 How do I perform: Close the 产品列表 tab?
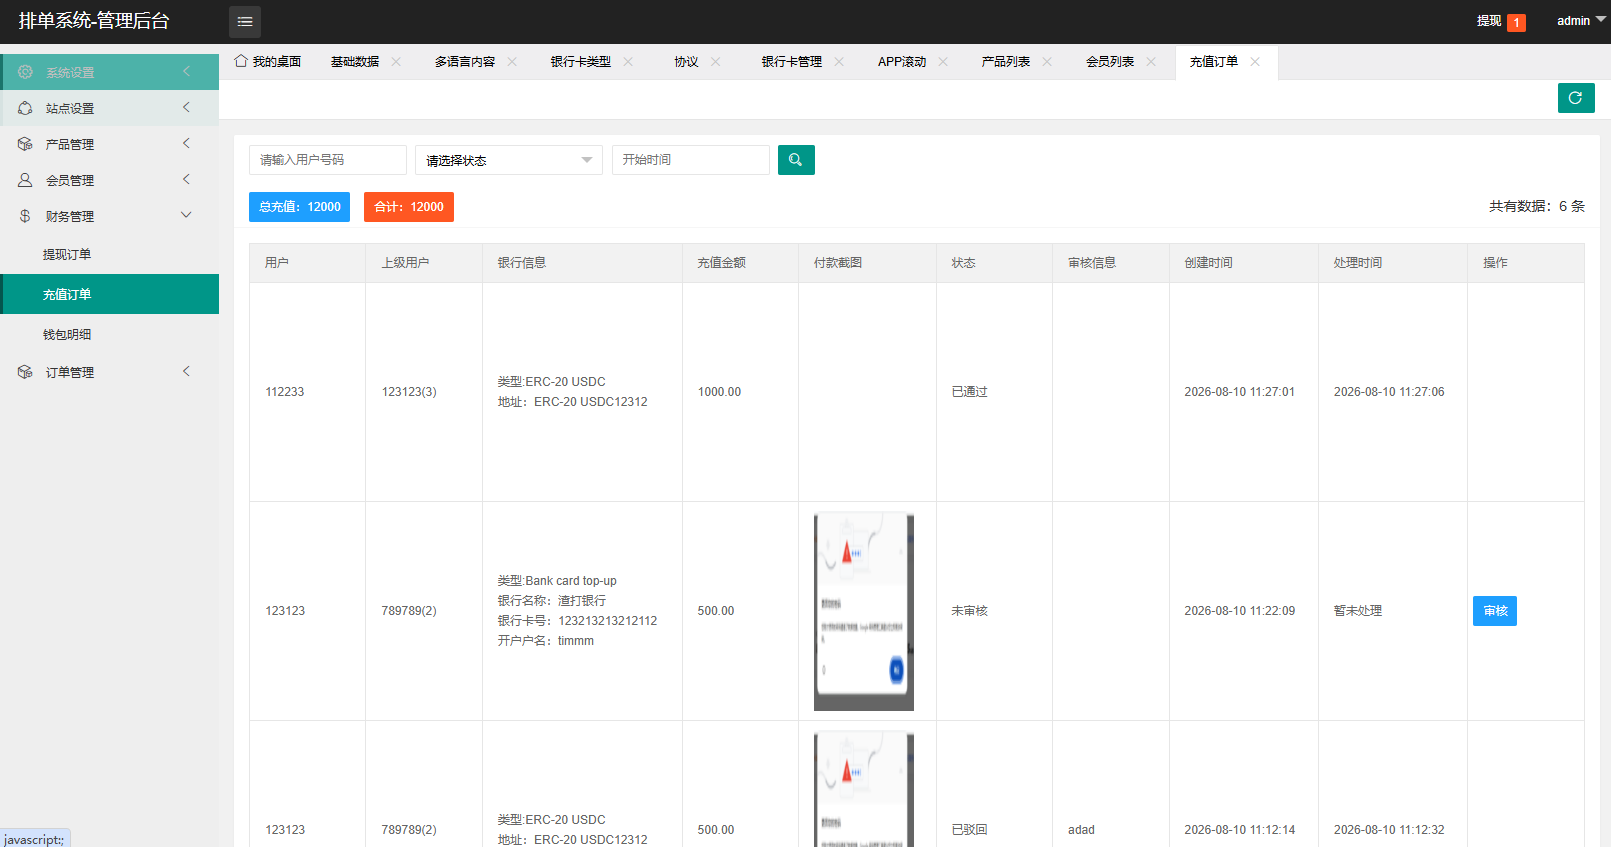pos(1047,62)
